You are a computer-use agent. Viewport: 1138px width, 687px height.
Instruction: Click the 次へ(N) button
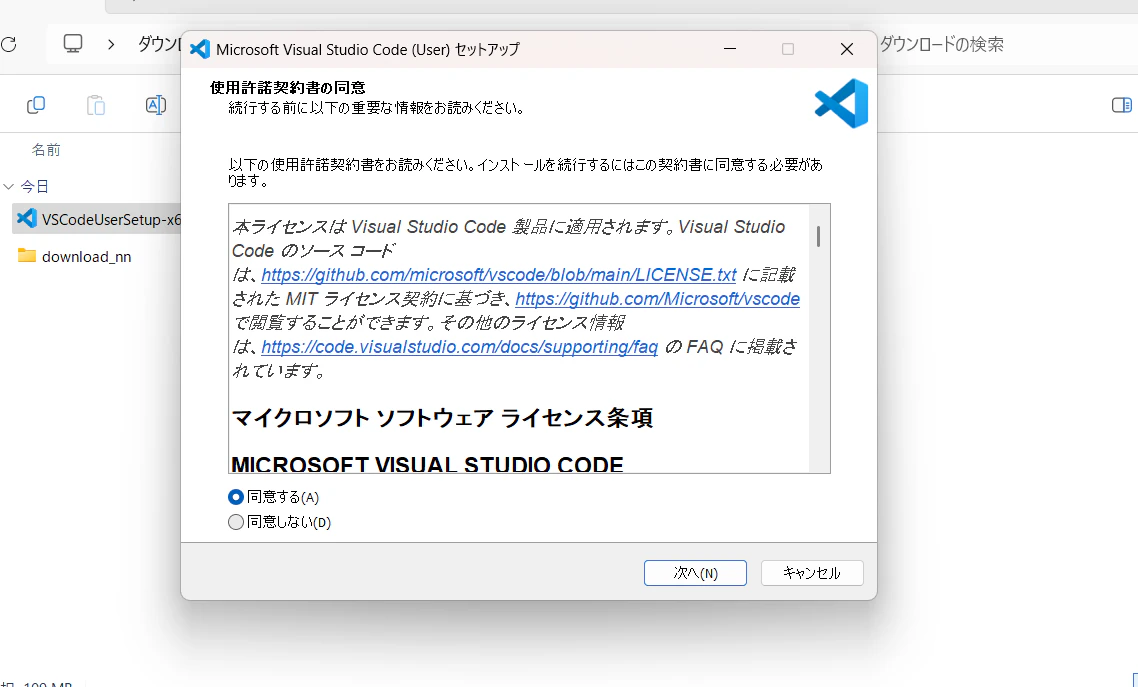click(x=695, y=573)
